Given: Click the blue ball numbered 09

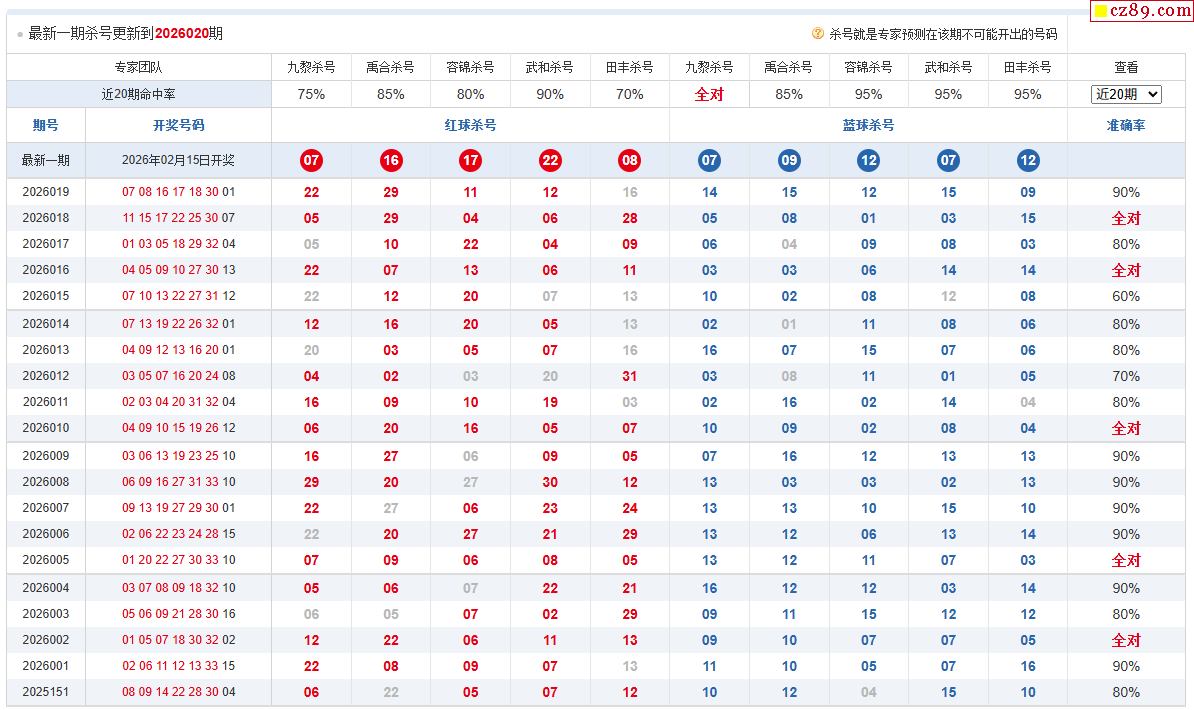Looking at the screenshot, I should (x=789, y=160).
